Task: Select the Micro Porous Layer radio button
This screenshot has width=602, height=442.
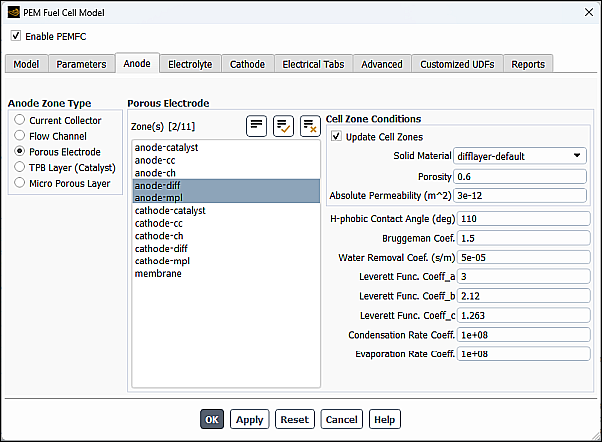Action: [x=20, y=183]
